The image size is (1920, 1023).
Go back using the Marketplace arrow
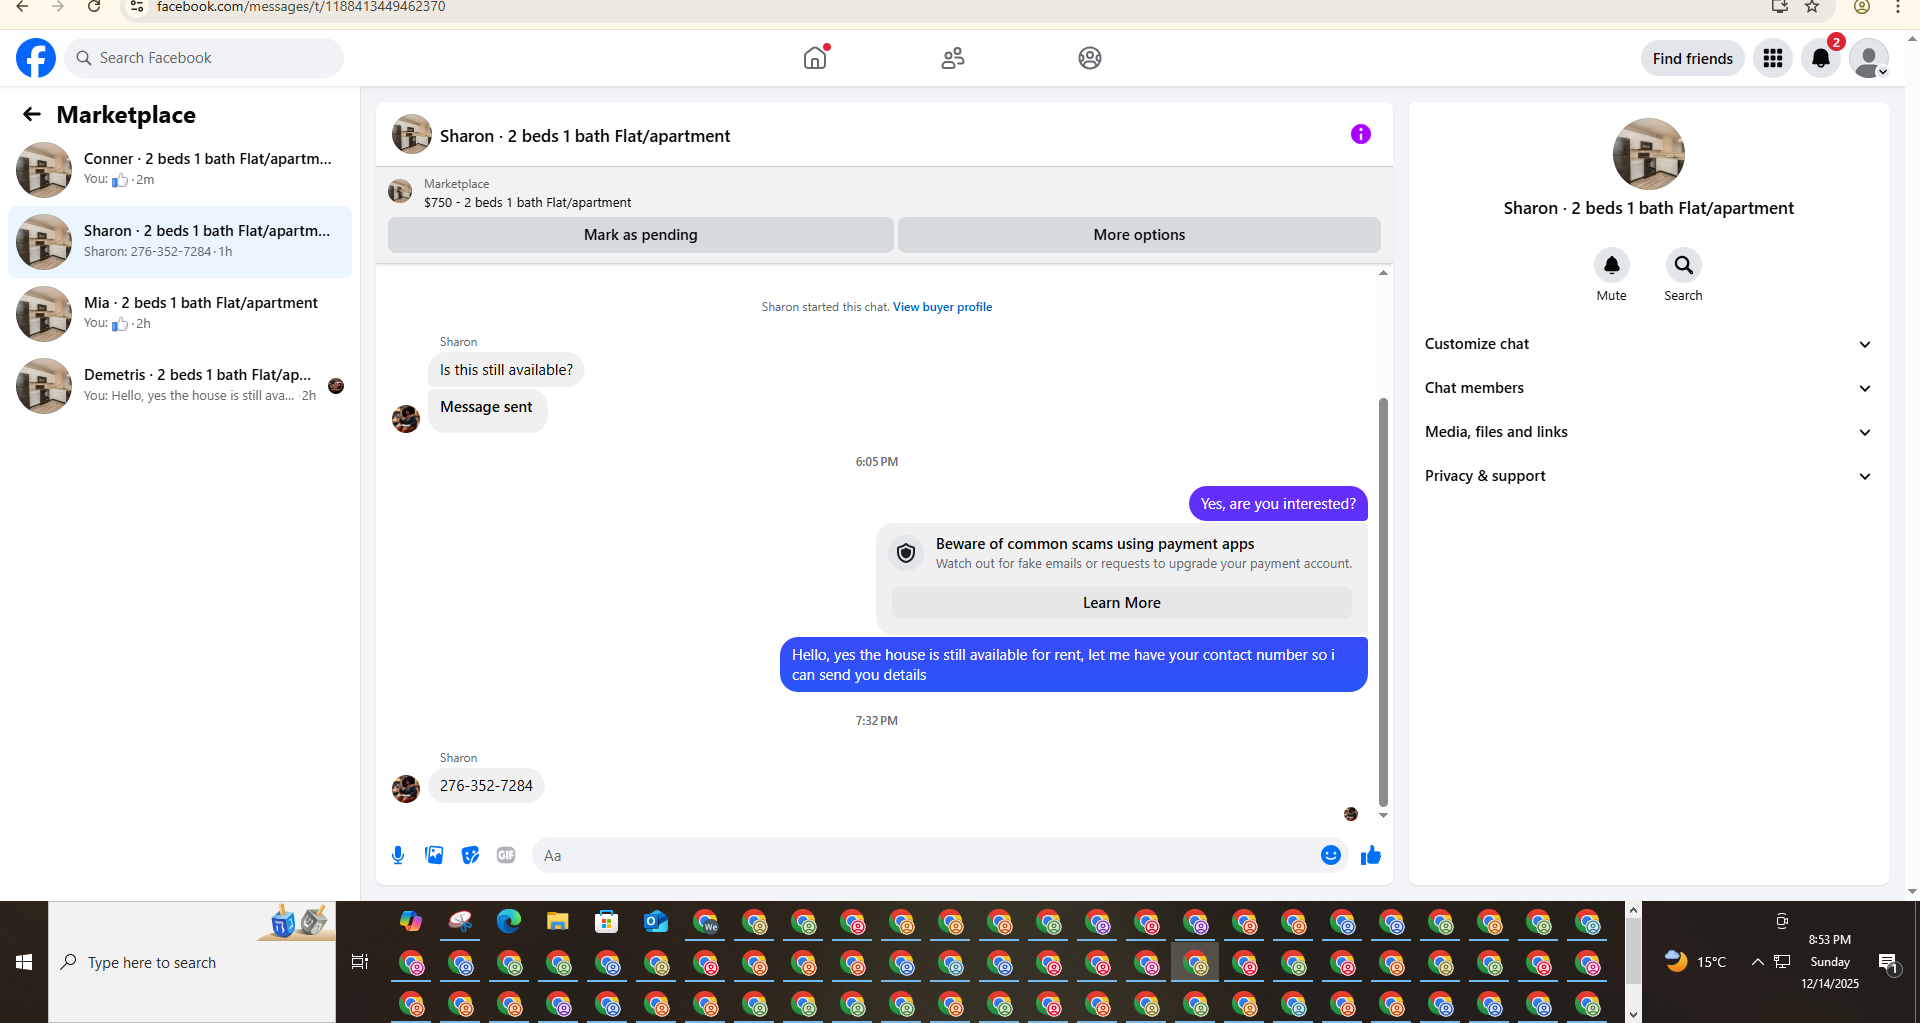tap(32, 114)
